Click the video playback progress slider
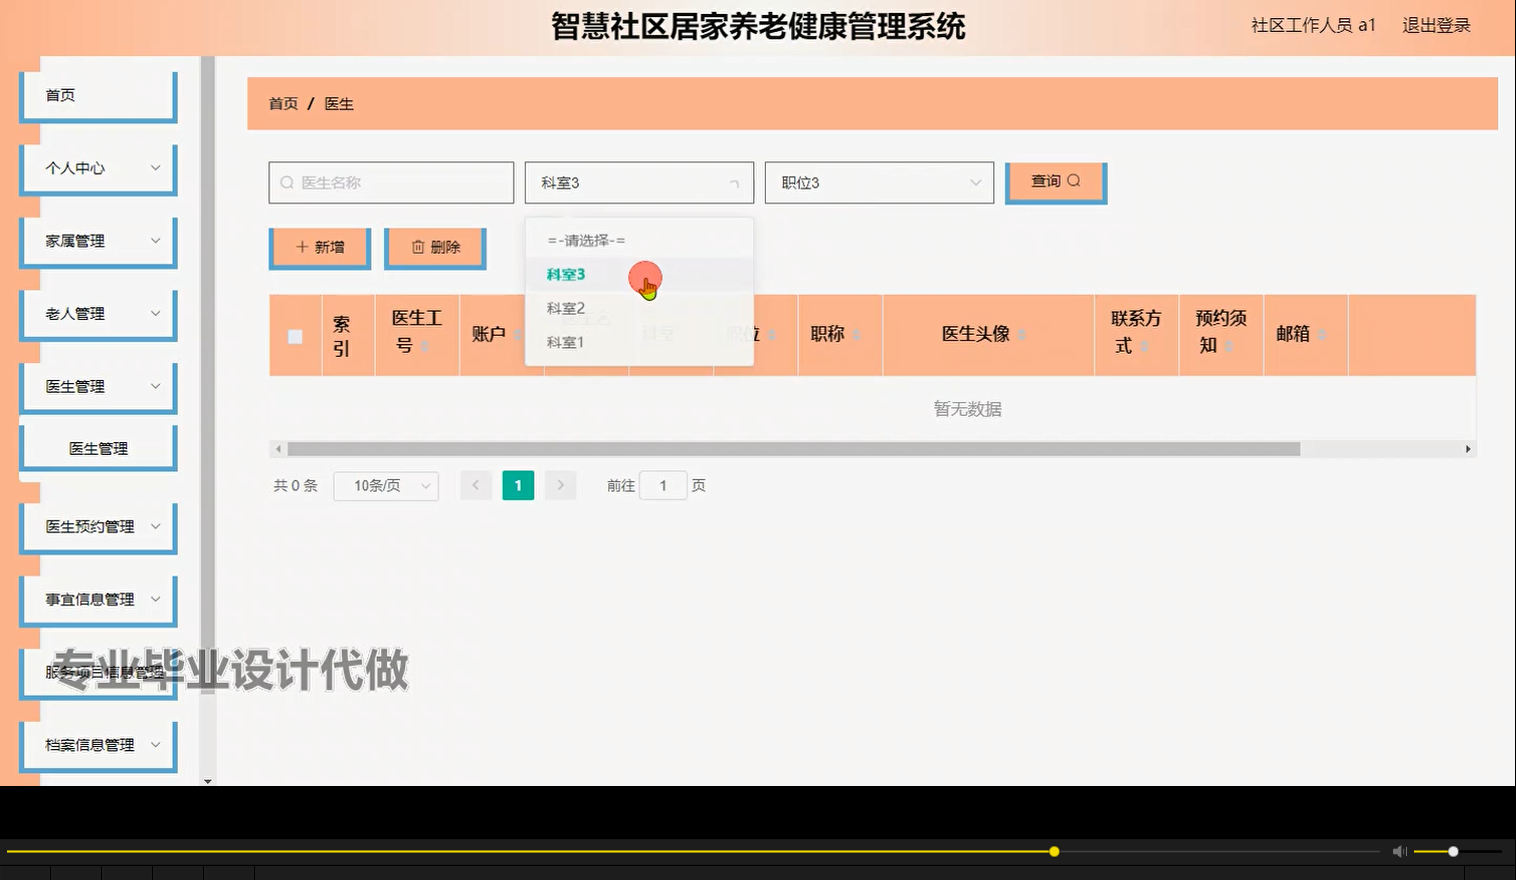 1053,851
